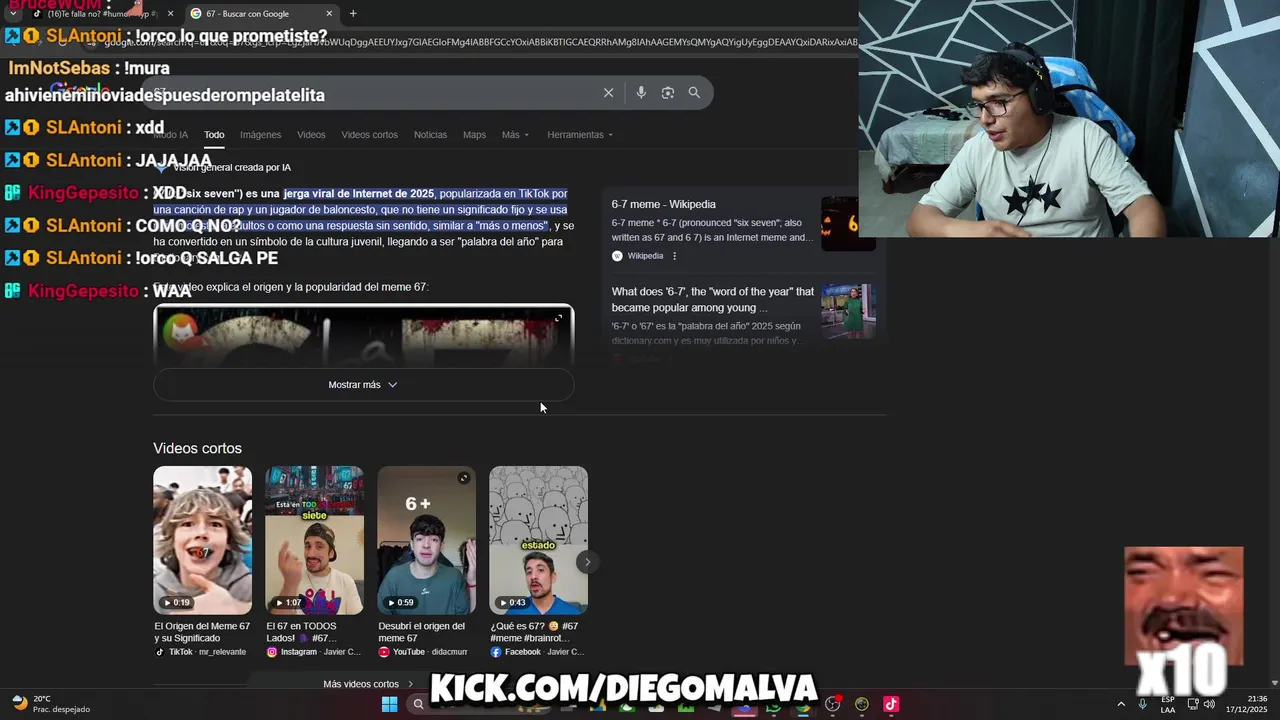1280x720 pixels.
Task: Expand the embedded video to fullscreen
Action: point(558,319)
